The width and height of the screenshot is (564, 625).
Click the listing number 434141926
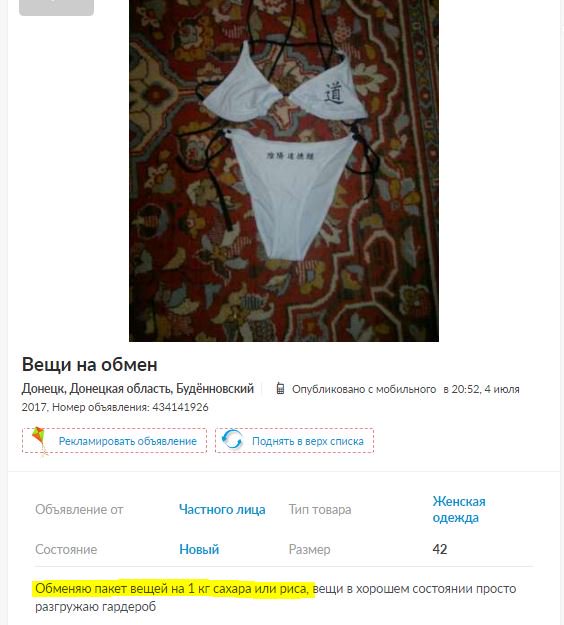click(x=180, y=407)
